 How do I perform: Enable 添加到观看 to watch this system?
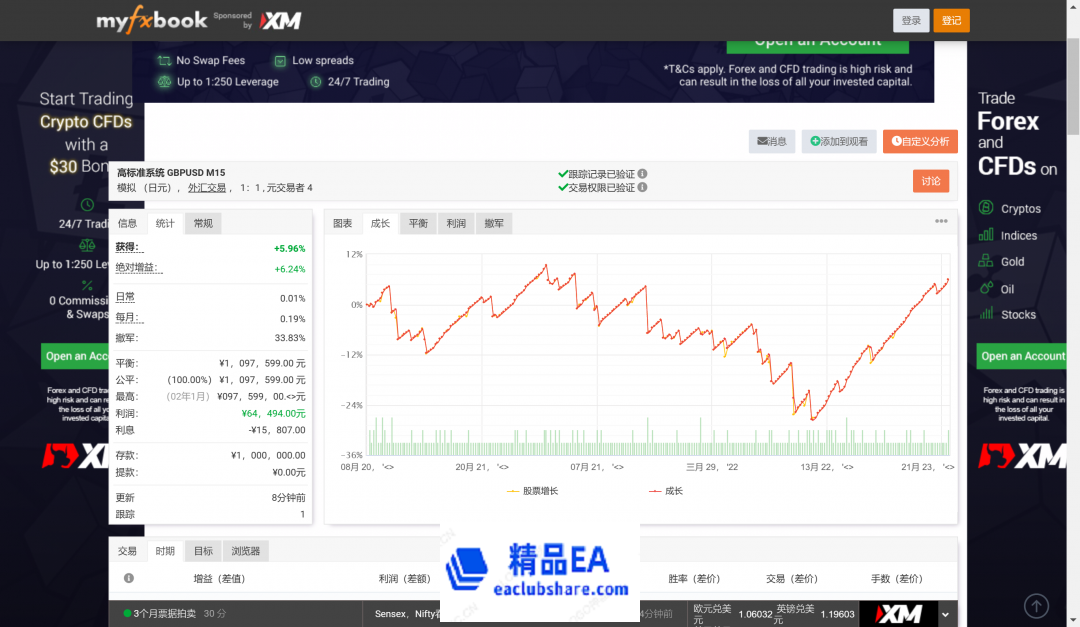click(x=838, y=141)
